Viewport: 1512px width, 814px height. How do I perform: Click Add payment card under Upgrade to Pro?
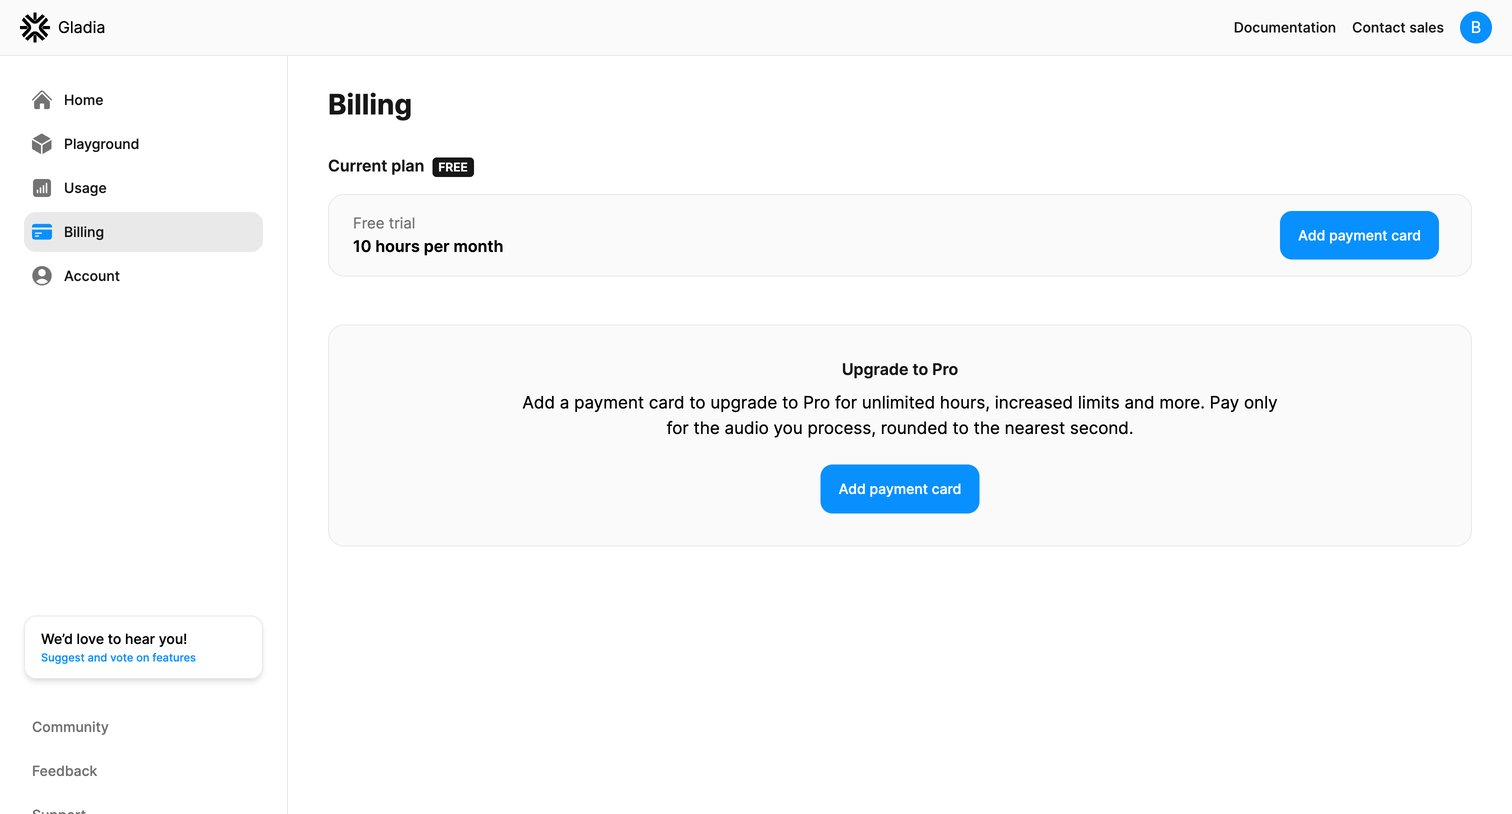tap(900, 489)
